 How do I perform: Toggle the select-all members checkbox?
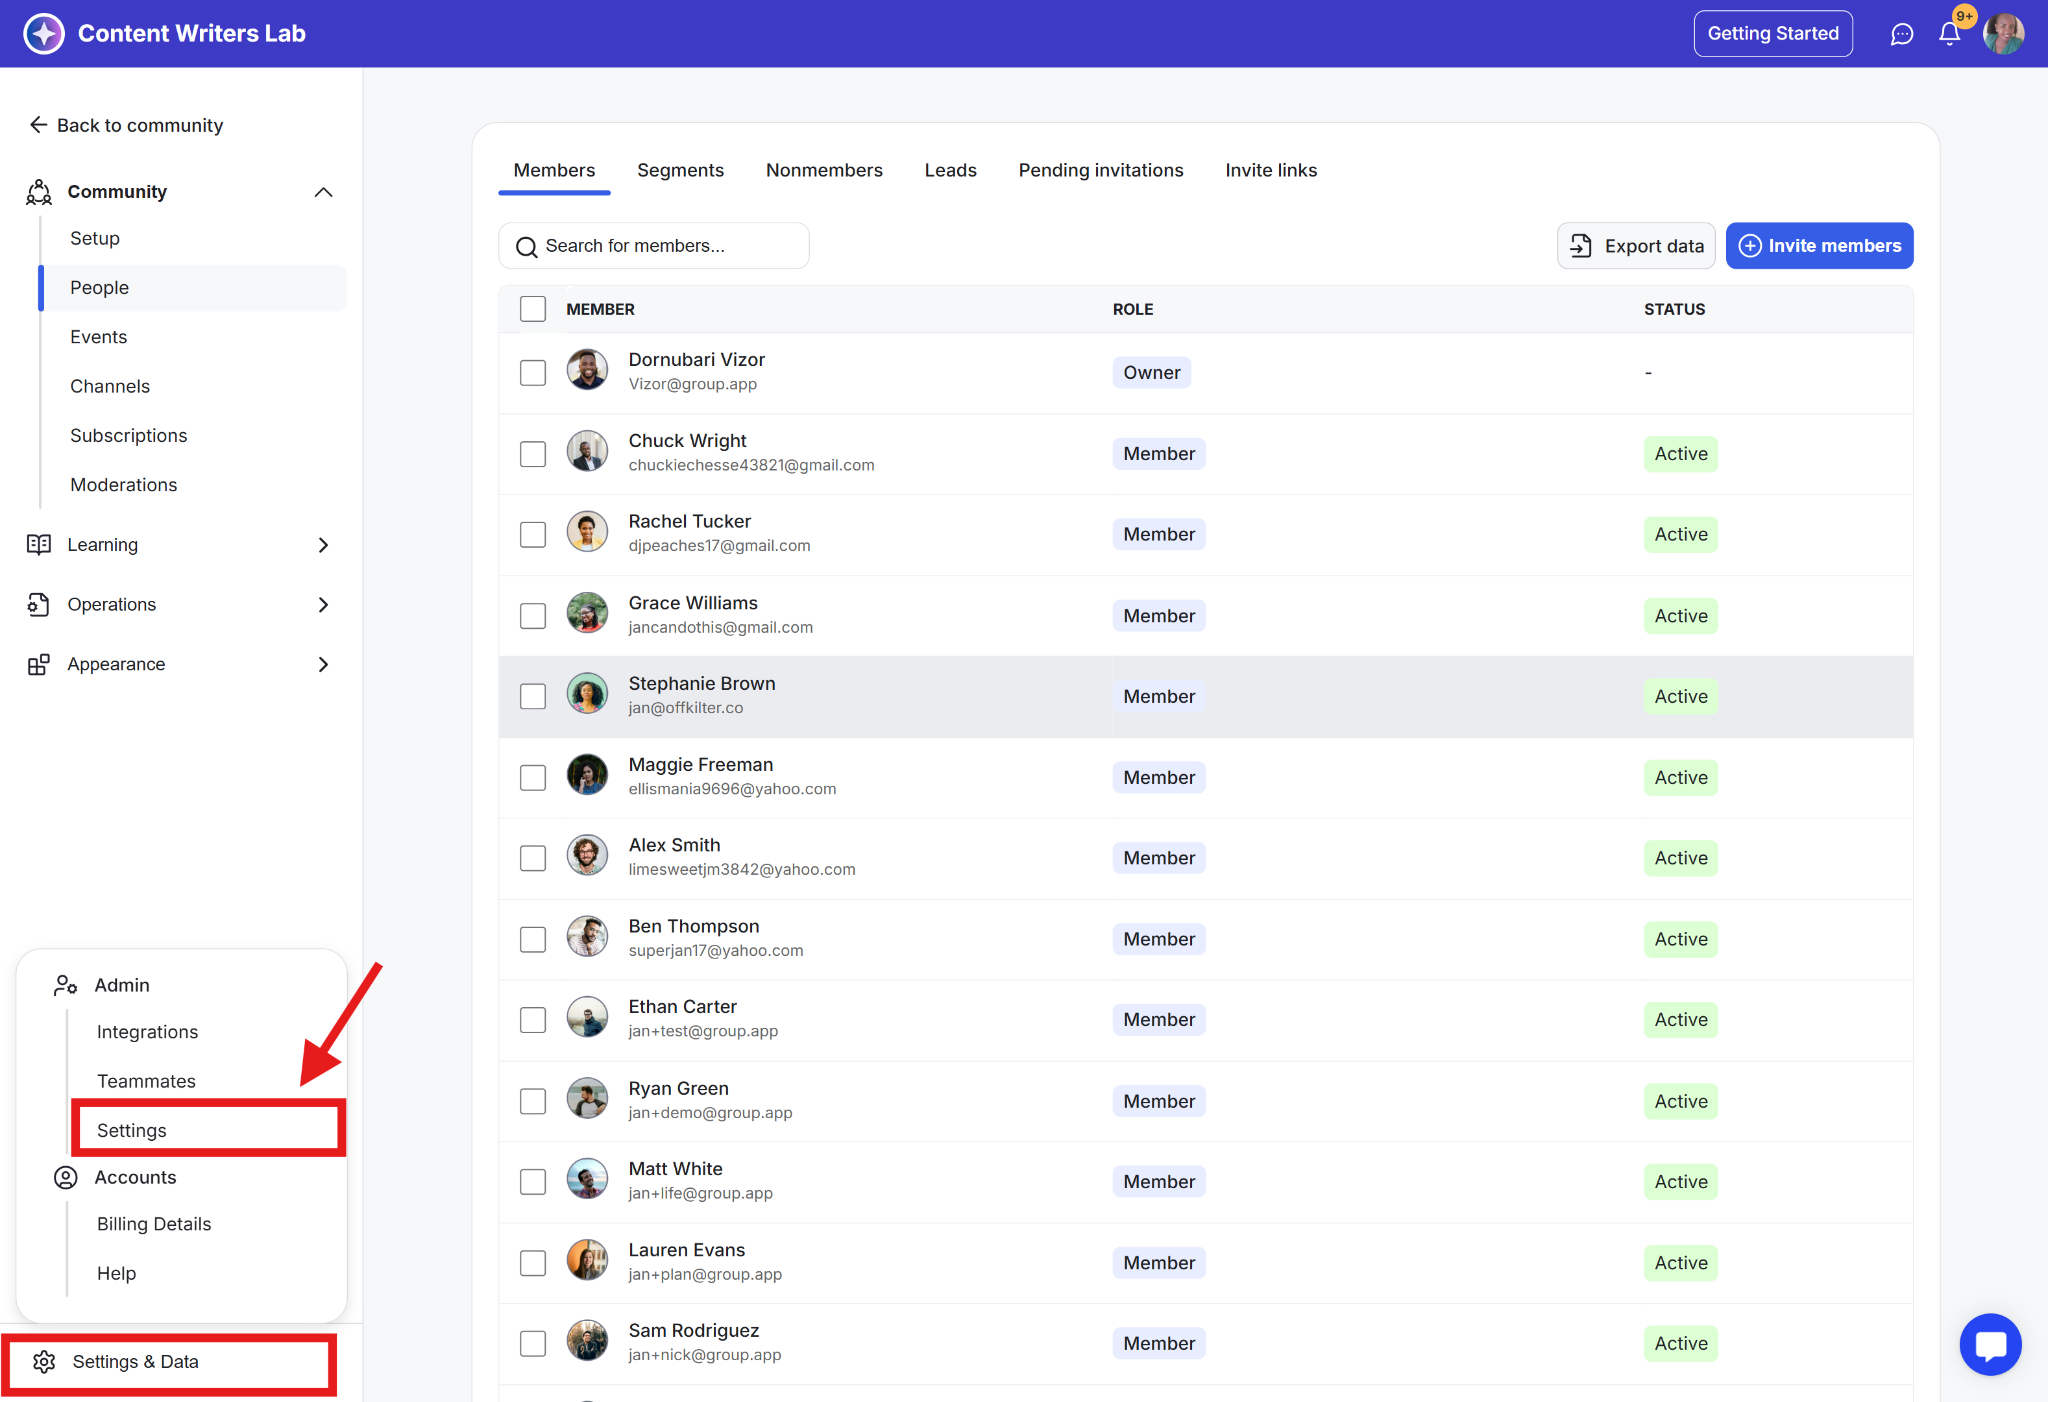point(533,309)
